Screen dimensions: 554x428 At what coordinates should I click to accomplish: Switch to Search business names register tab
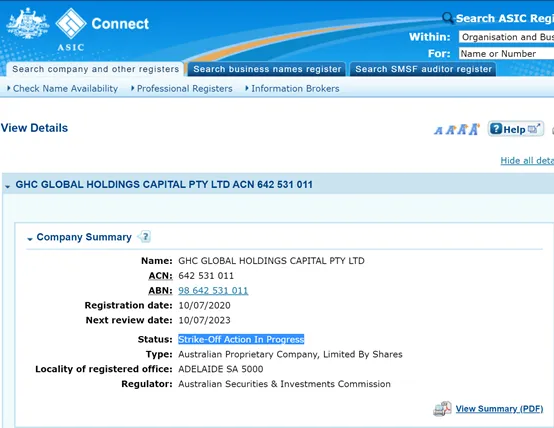pyautogui.click(x=267, y=69)
